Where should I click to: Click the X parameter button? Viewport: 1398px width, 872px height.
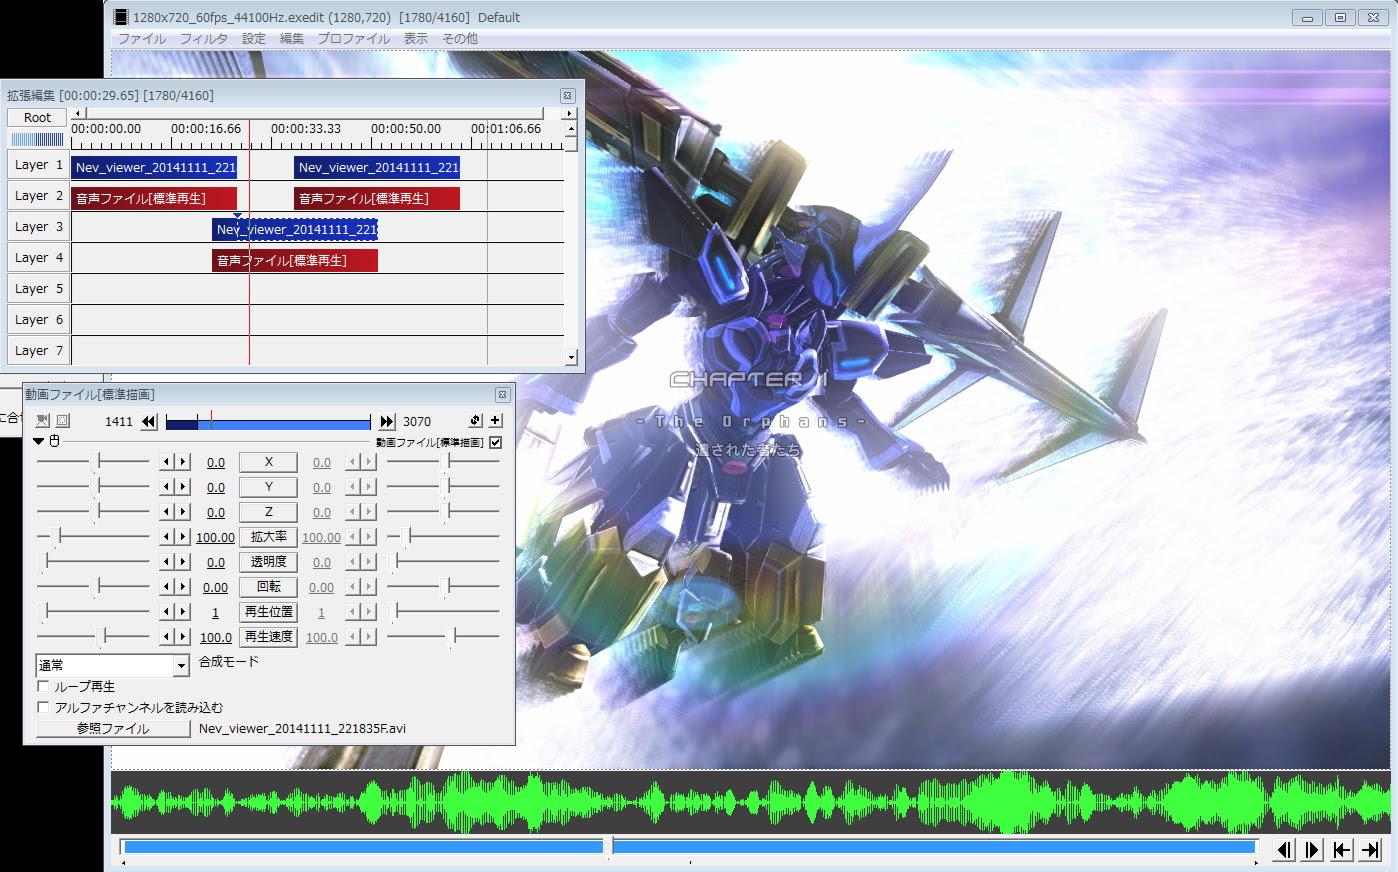[268, 462]
